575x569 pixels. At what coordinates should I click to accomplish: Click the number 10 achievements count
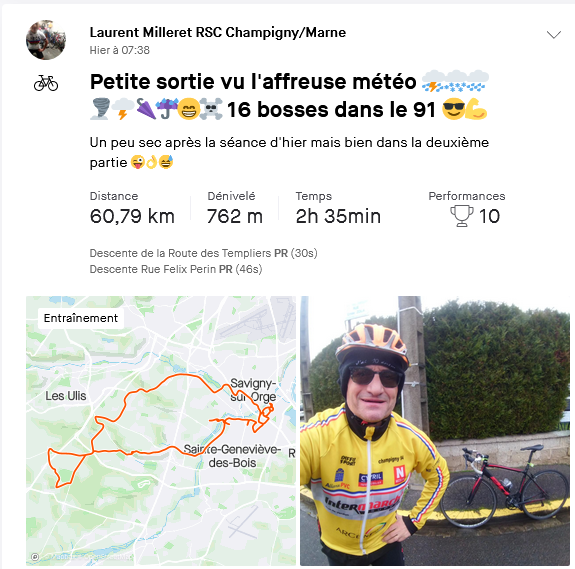pyautogui.click(x=489, y=216)
